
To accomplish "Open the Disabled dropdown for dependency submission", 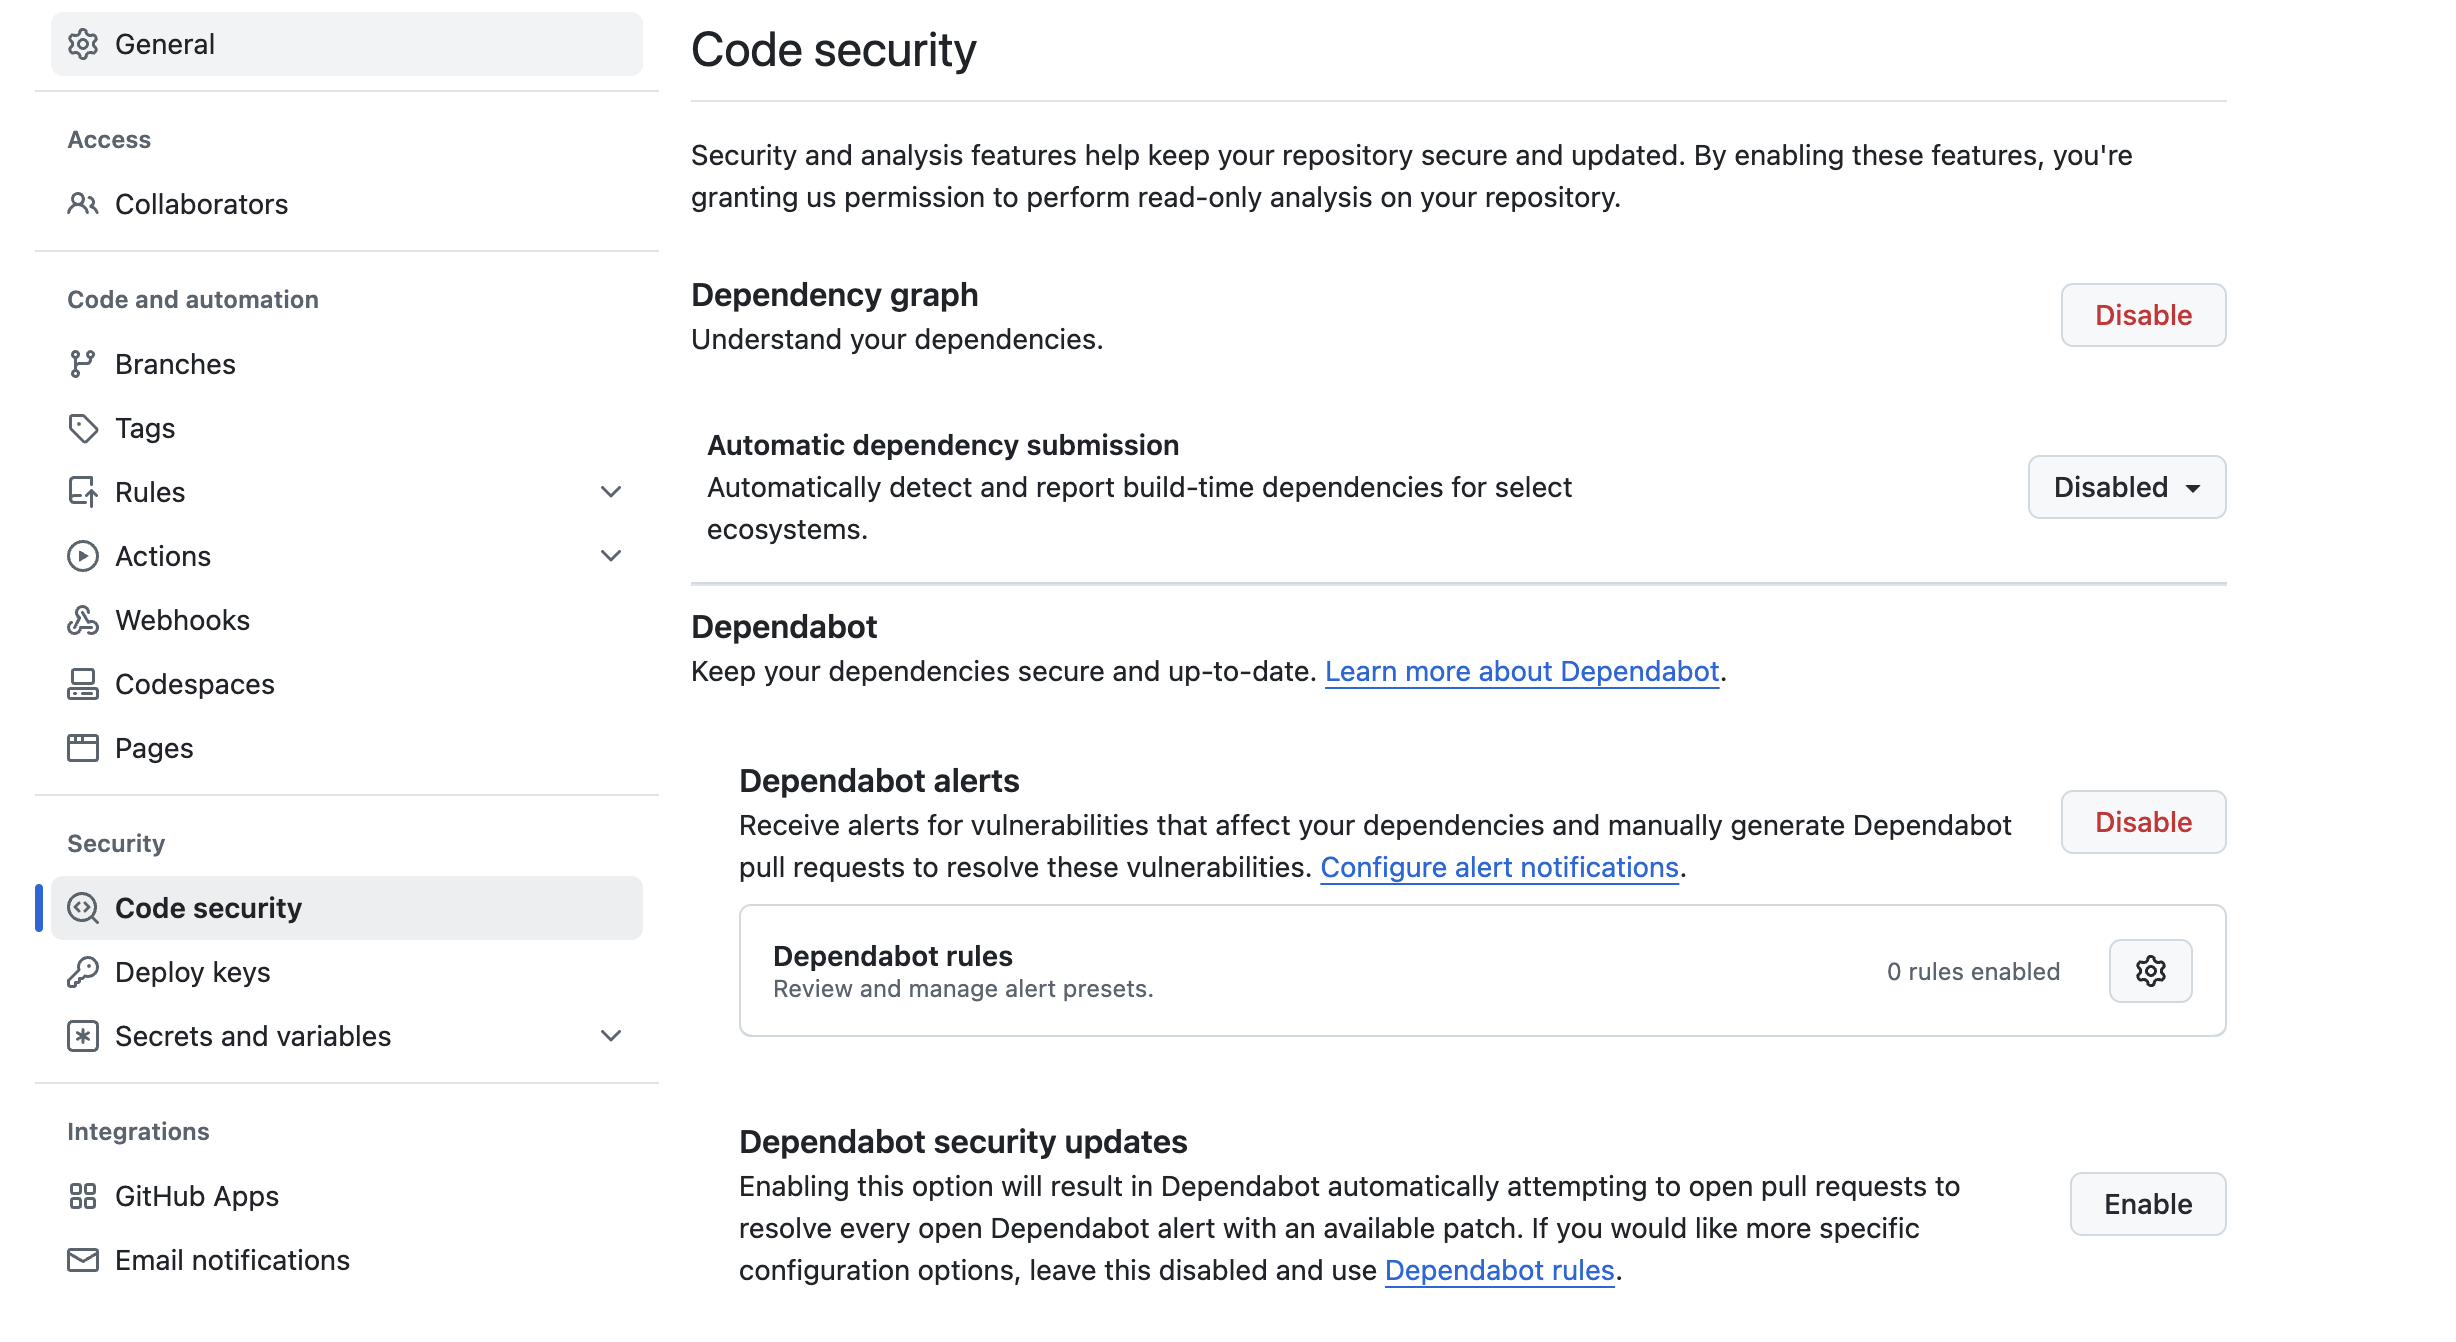I will (2126, 487).
